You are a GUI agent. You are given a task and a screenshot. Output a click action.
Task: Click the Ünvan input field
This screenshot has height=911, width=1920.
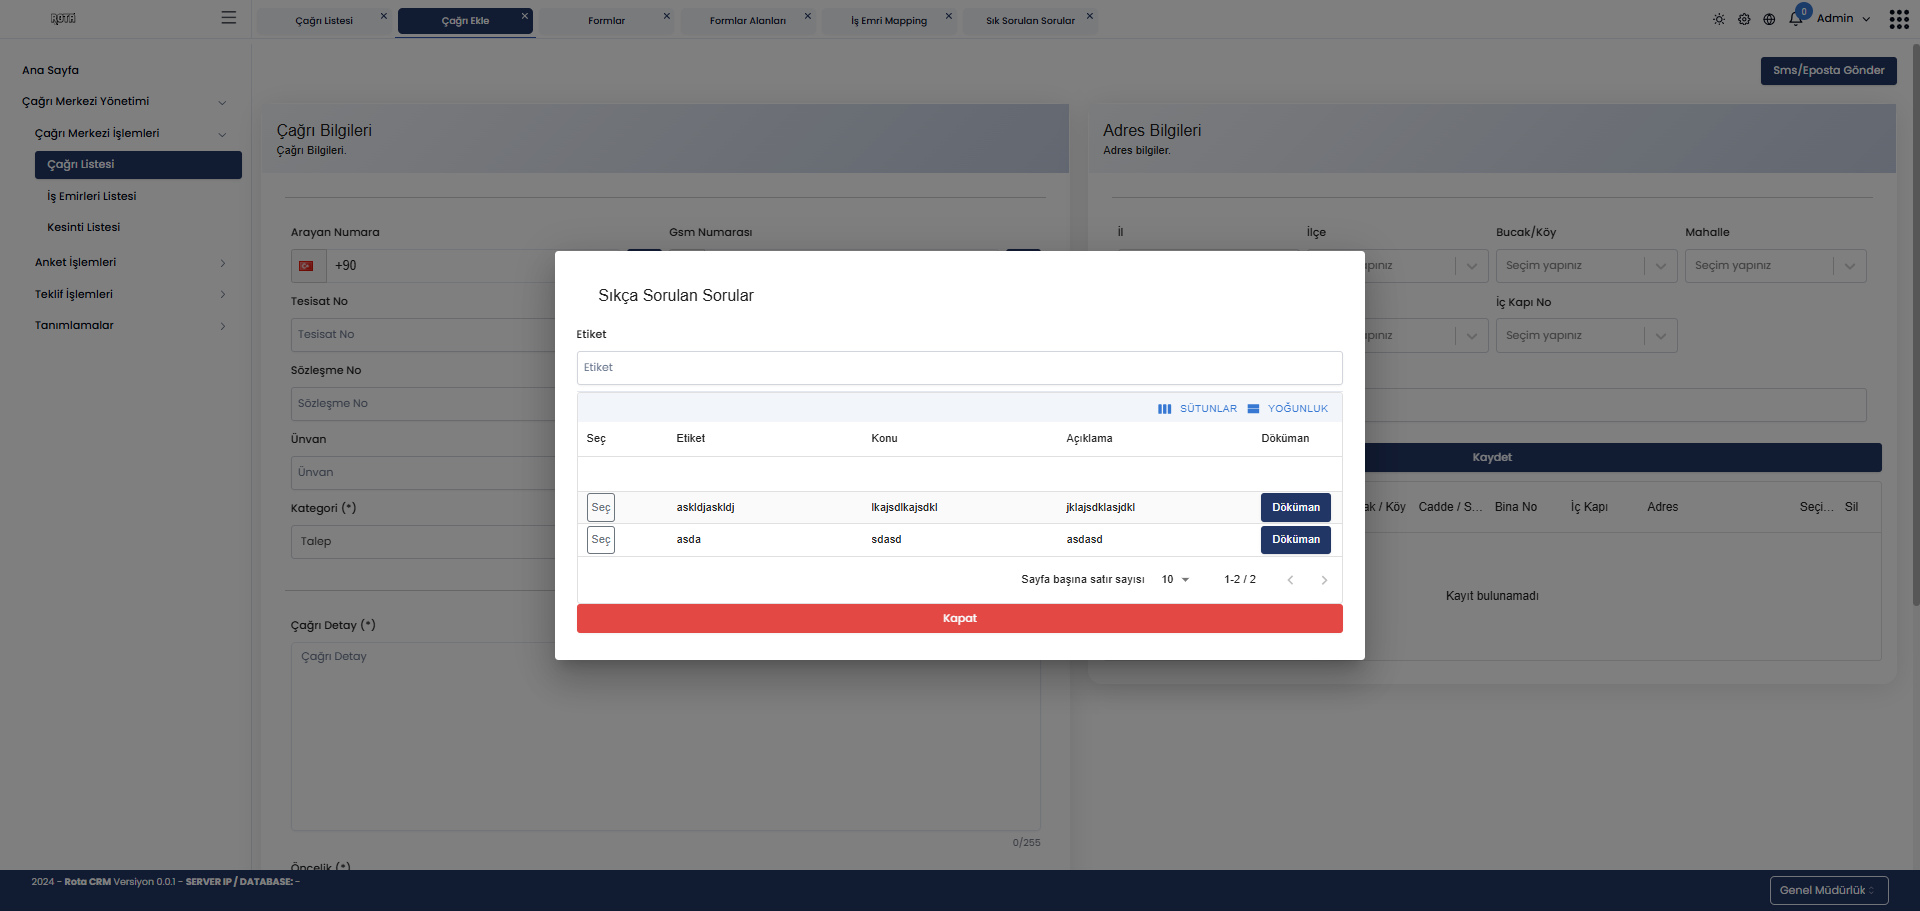[x=423, y=473]
